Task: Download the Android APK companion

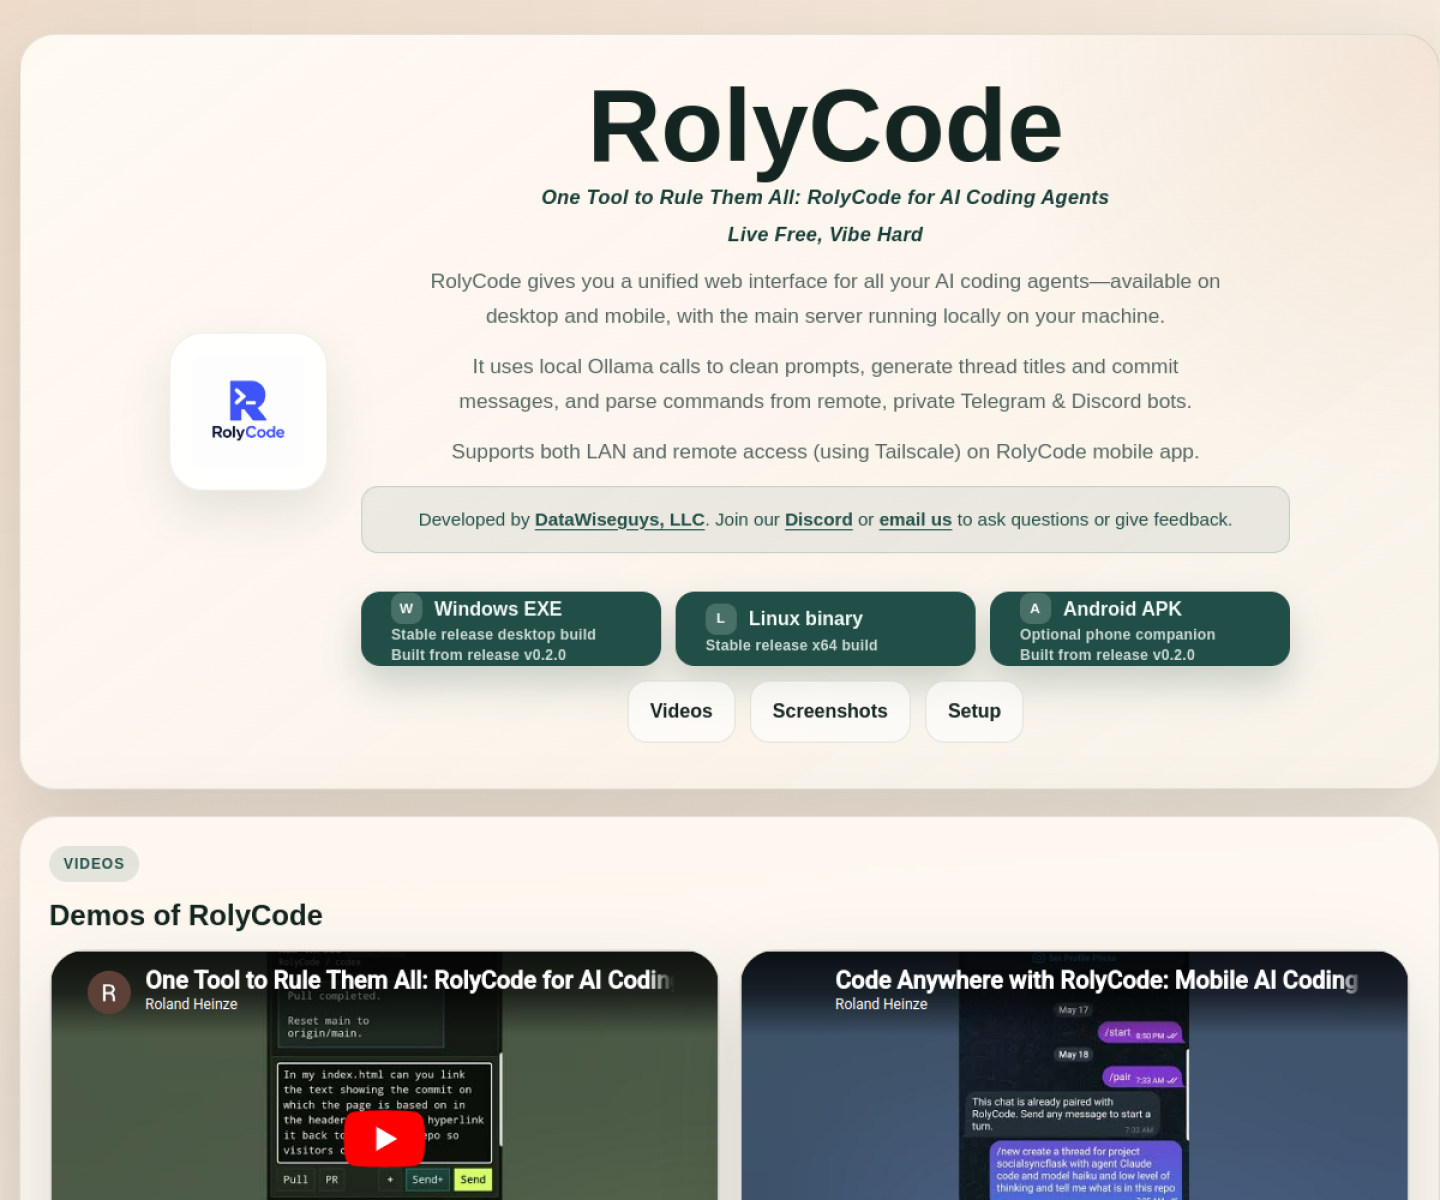Action: (x=1140, y=629)
